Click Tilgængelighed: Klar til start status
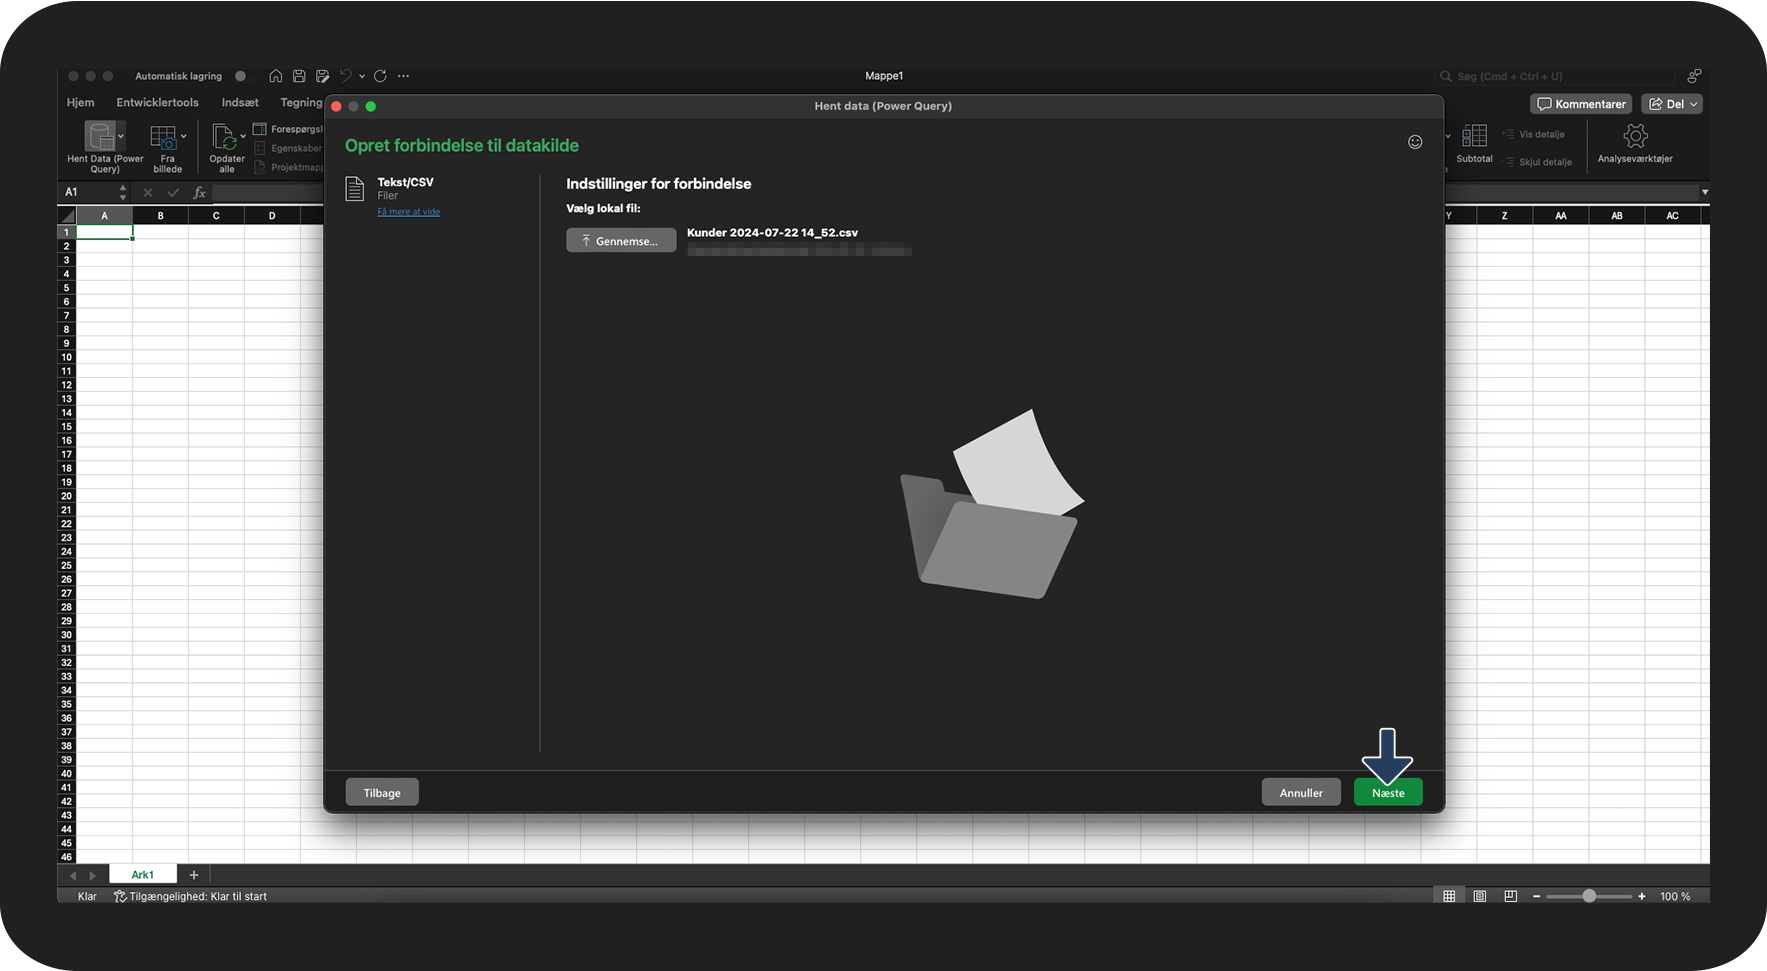Screen dimensions: 1767x971 coord(190,897)
